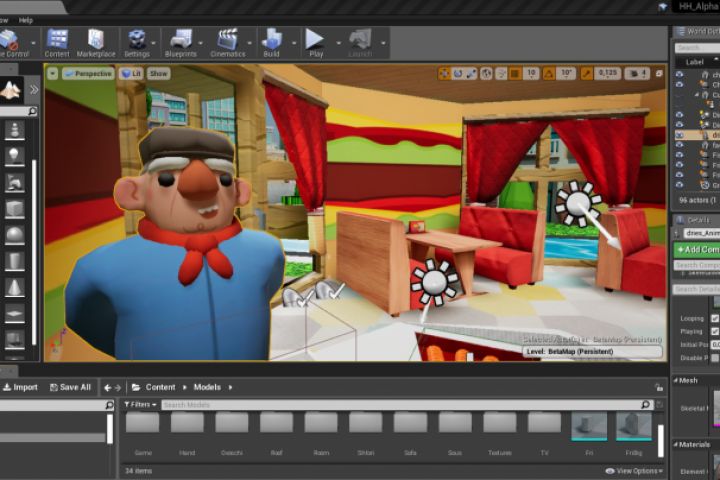
Task: Open the Show flags menu
Action: 158,73
